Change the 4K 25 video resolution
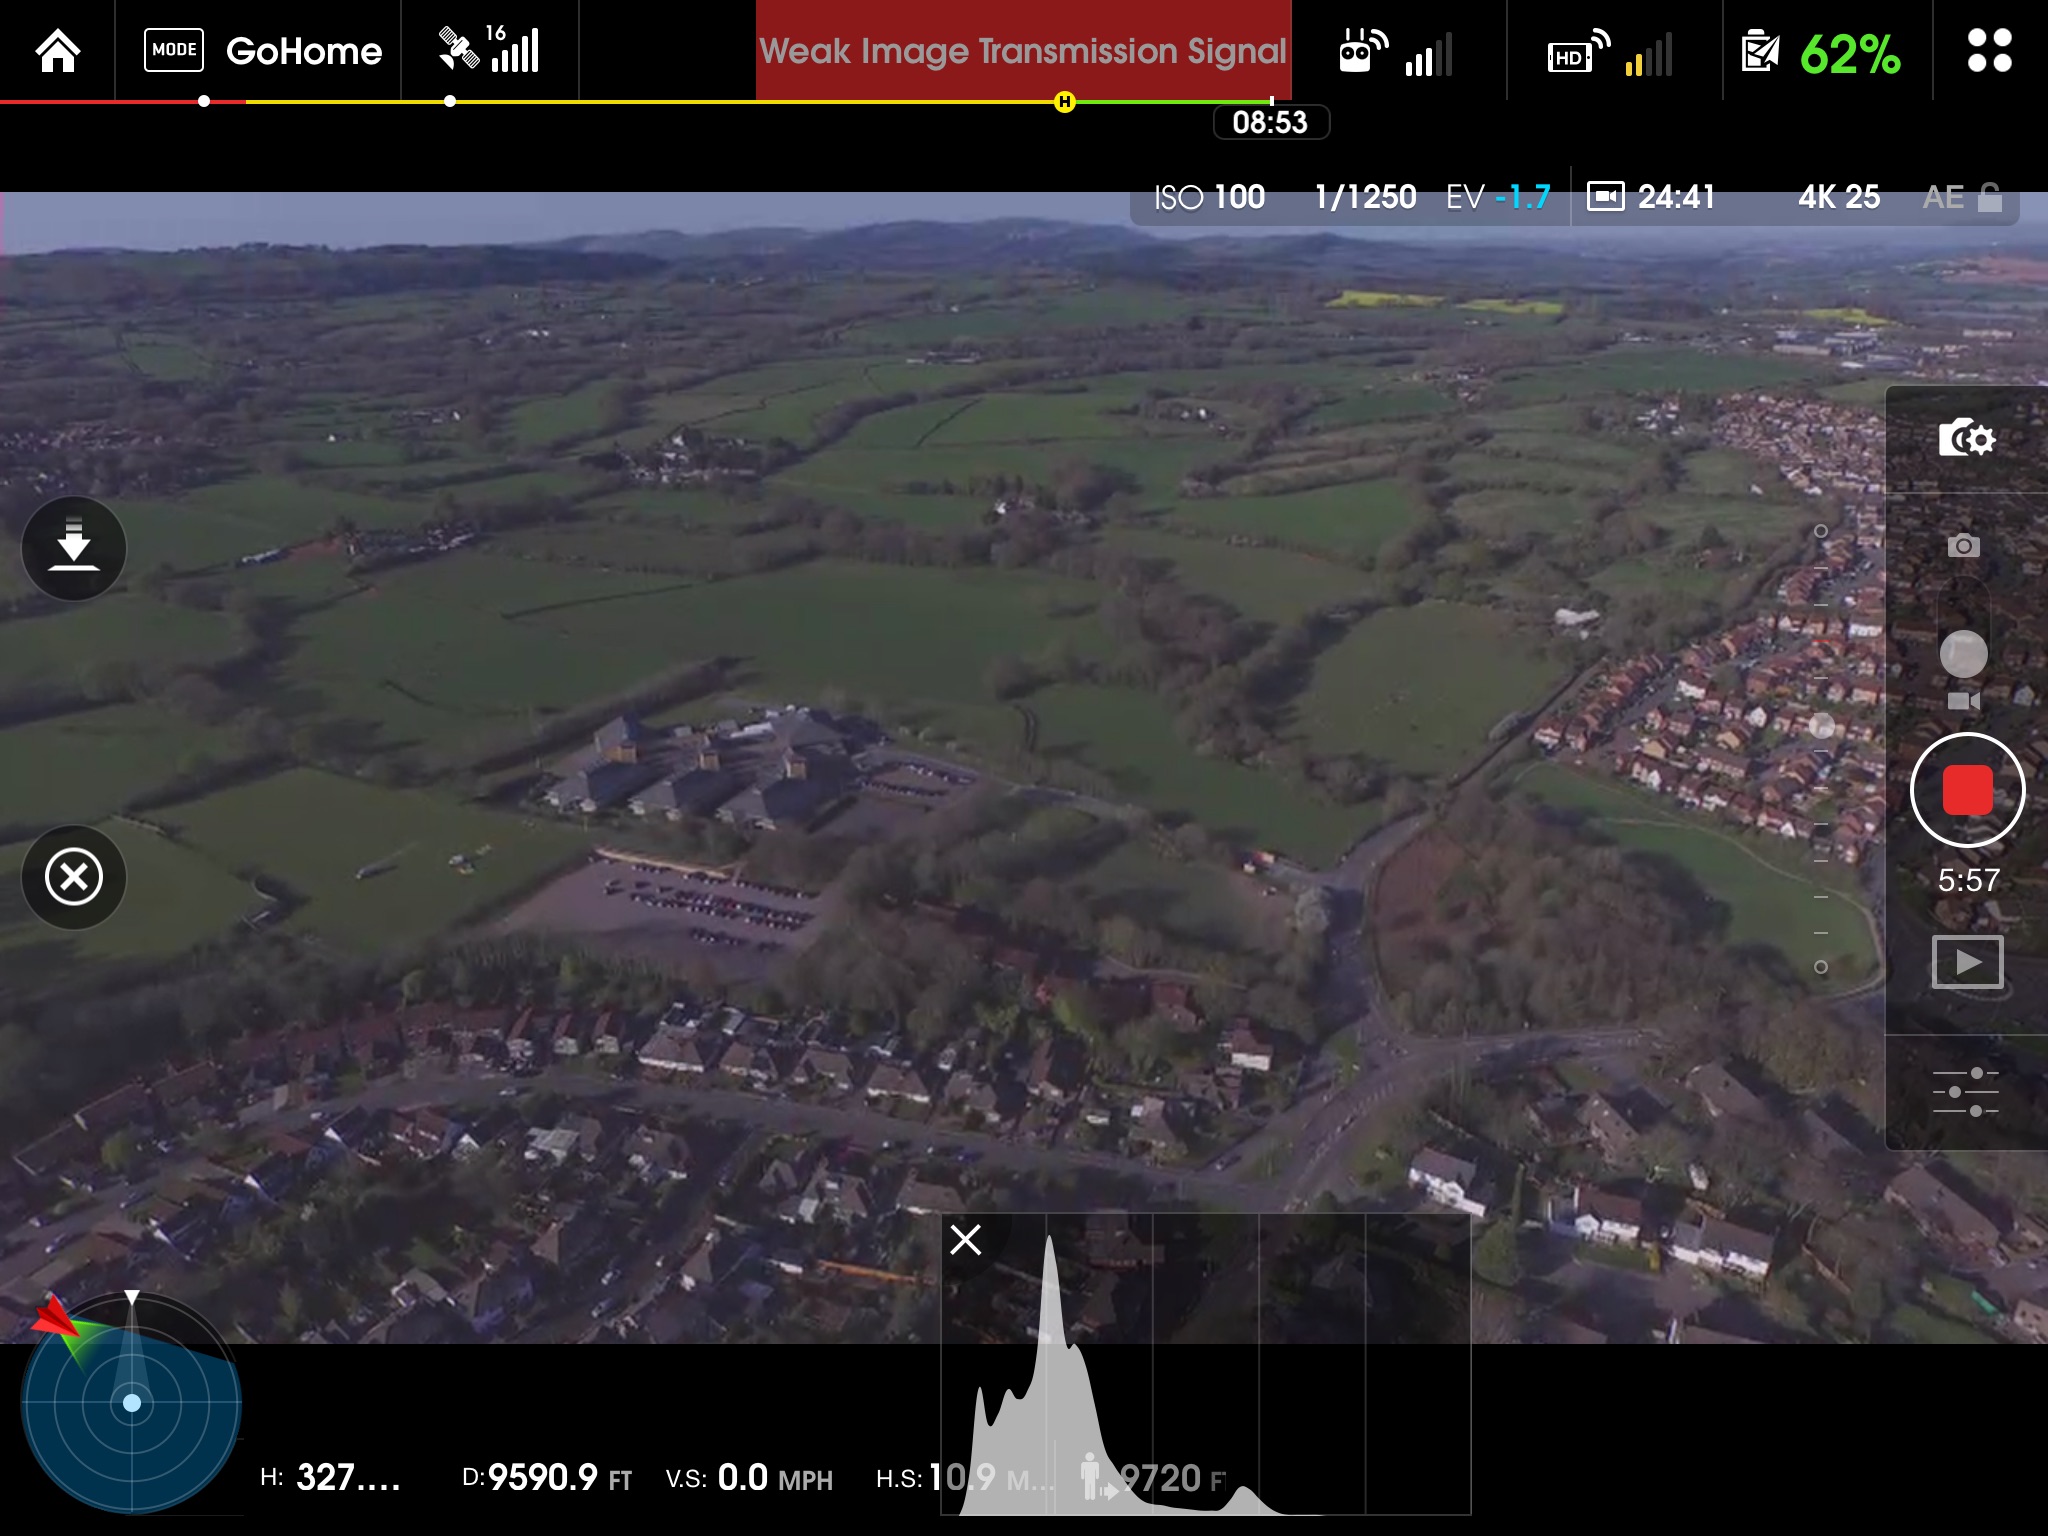Screen dimensions: 2048x1536 click(x=1839, y=197)
